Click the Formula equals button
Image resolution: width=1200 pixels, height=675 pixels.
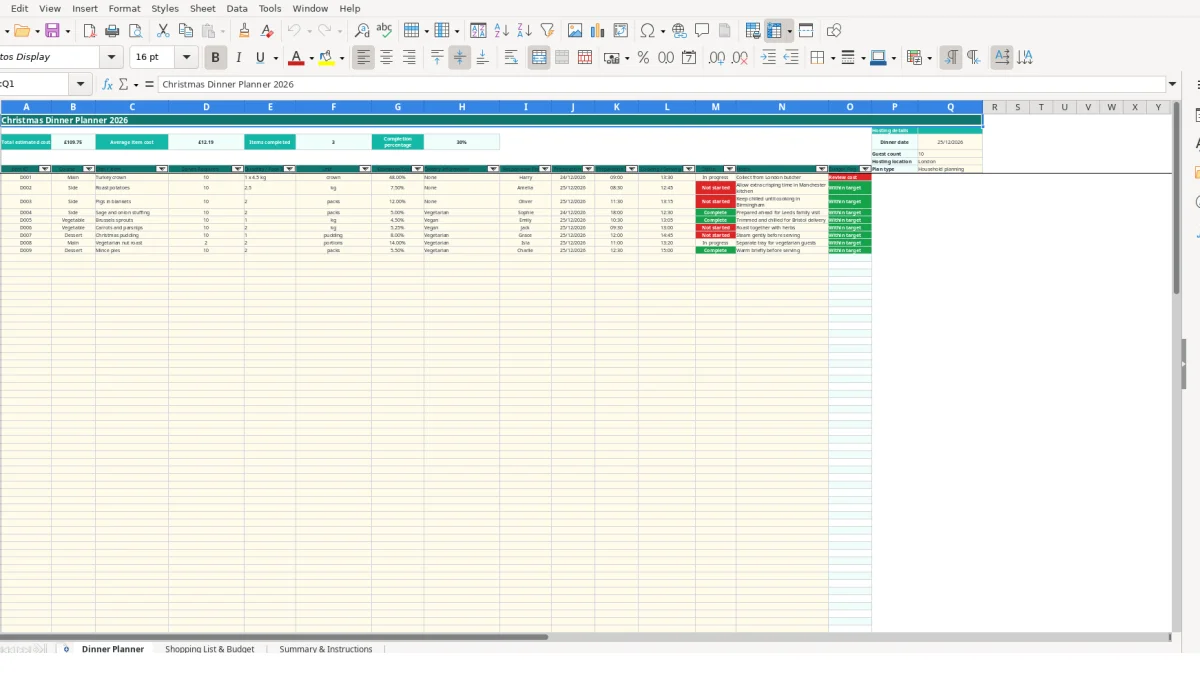(149, 85)
